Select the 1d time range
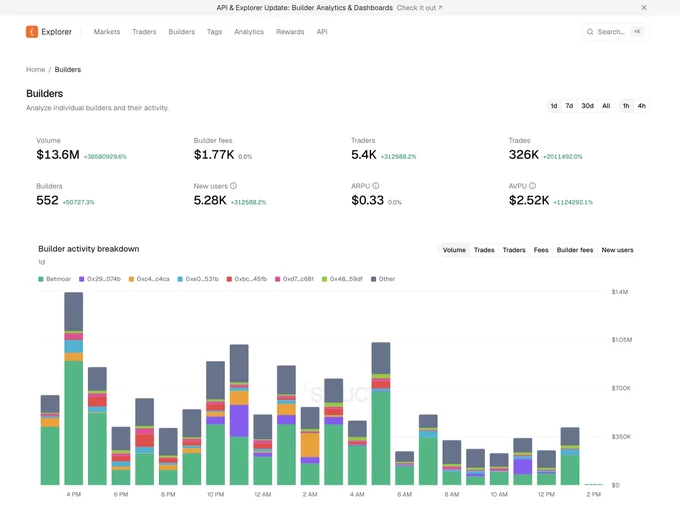Screen dimensions: 680x512 tap(554, 106)
